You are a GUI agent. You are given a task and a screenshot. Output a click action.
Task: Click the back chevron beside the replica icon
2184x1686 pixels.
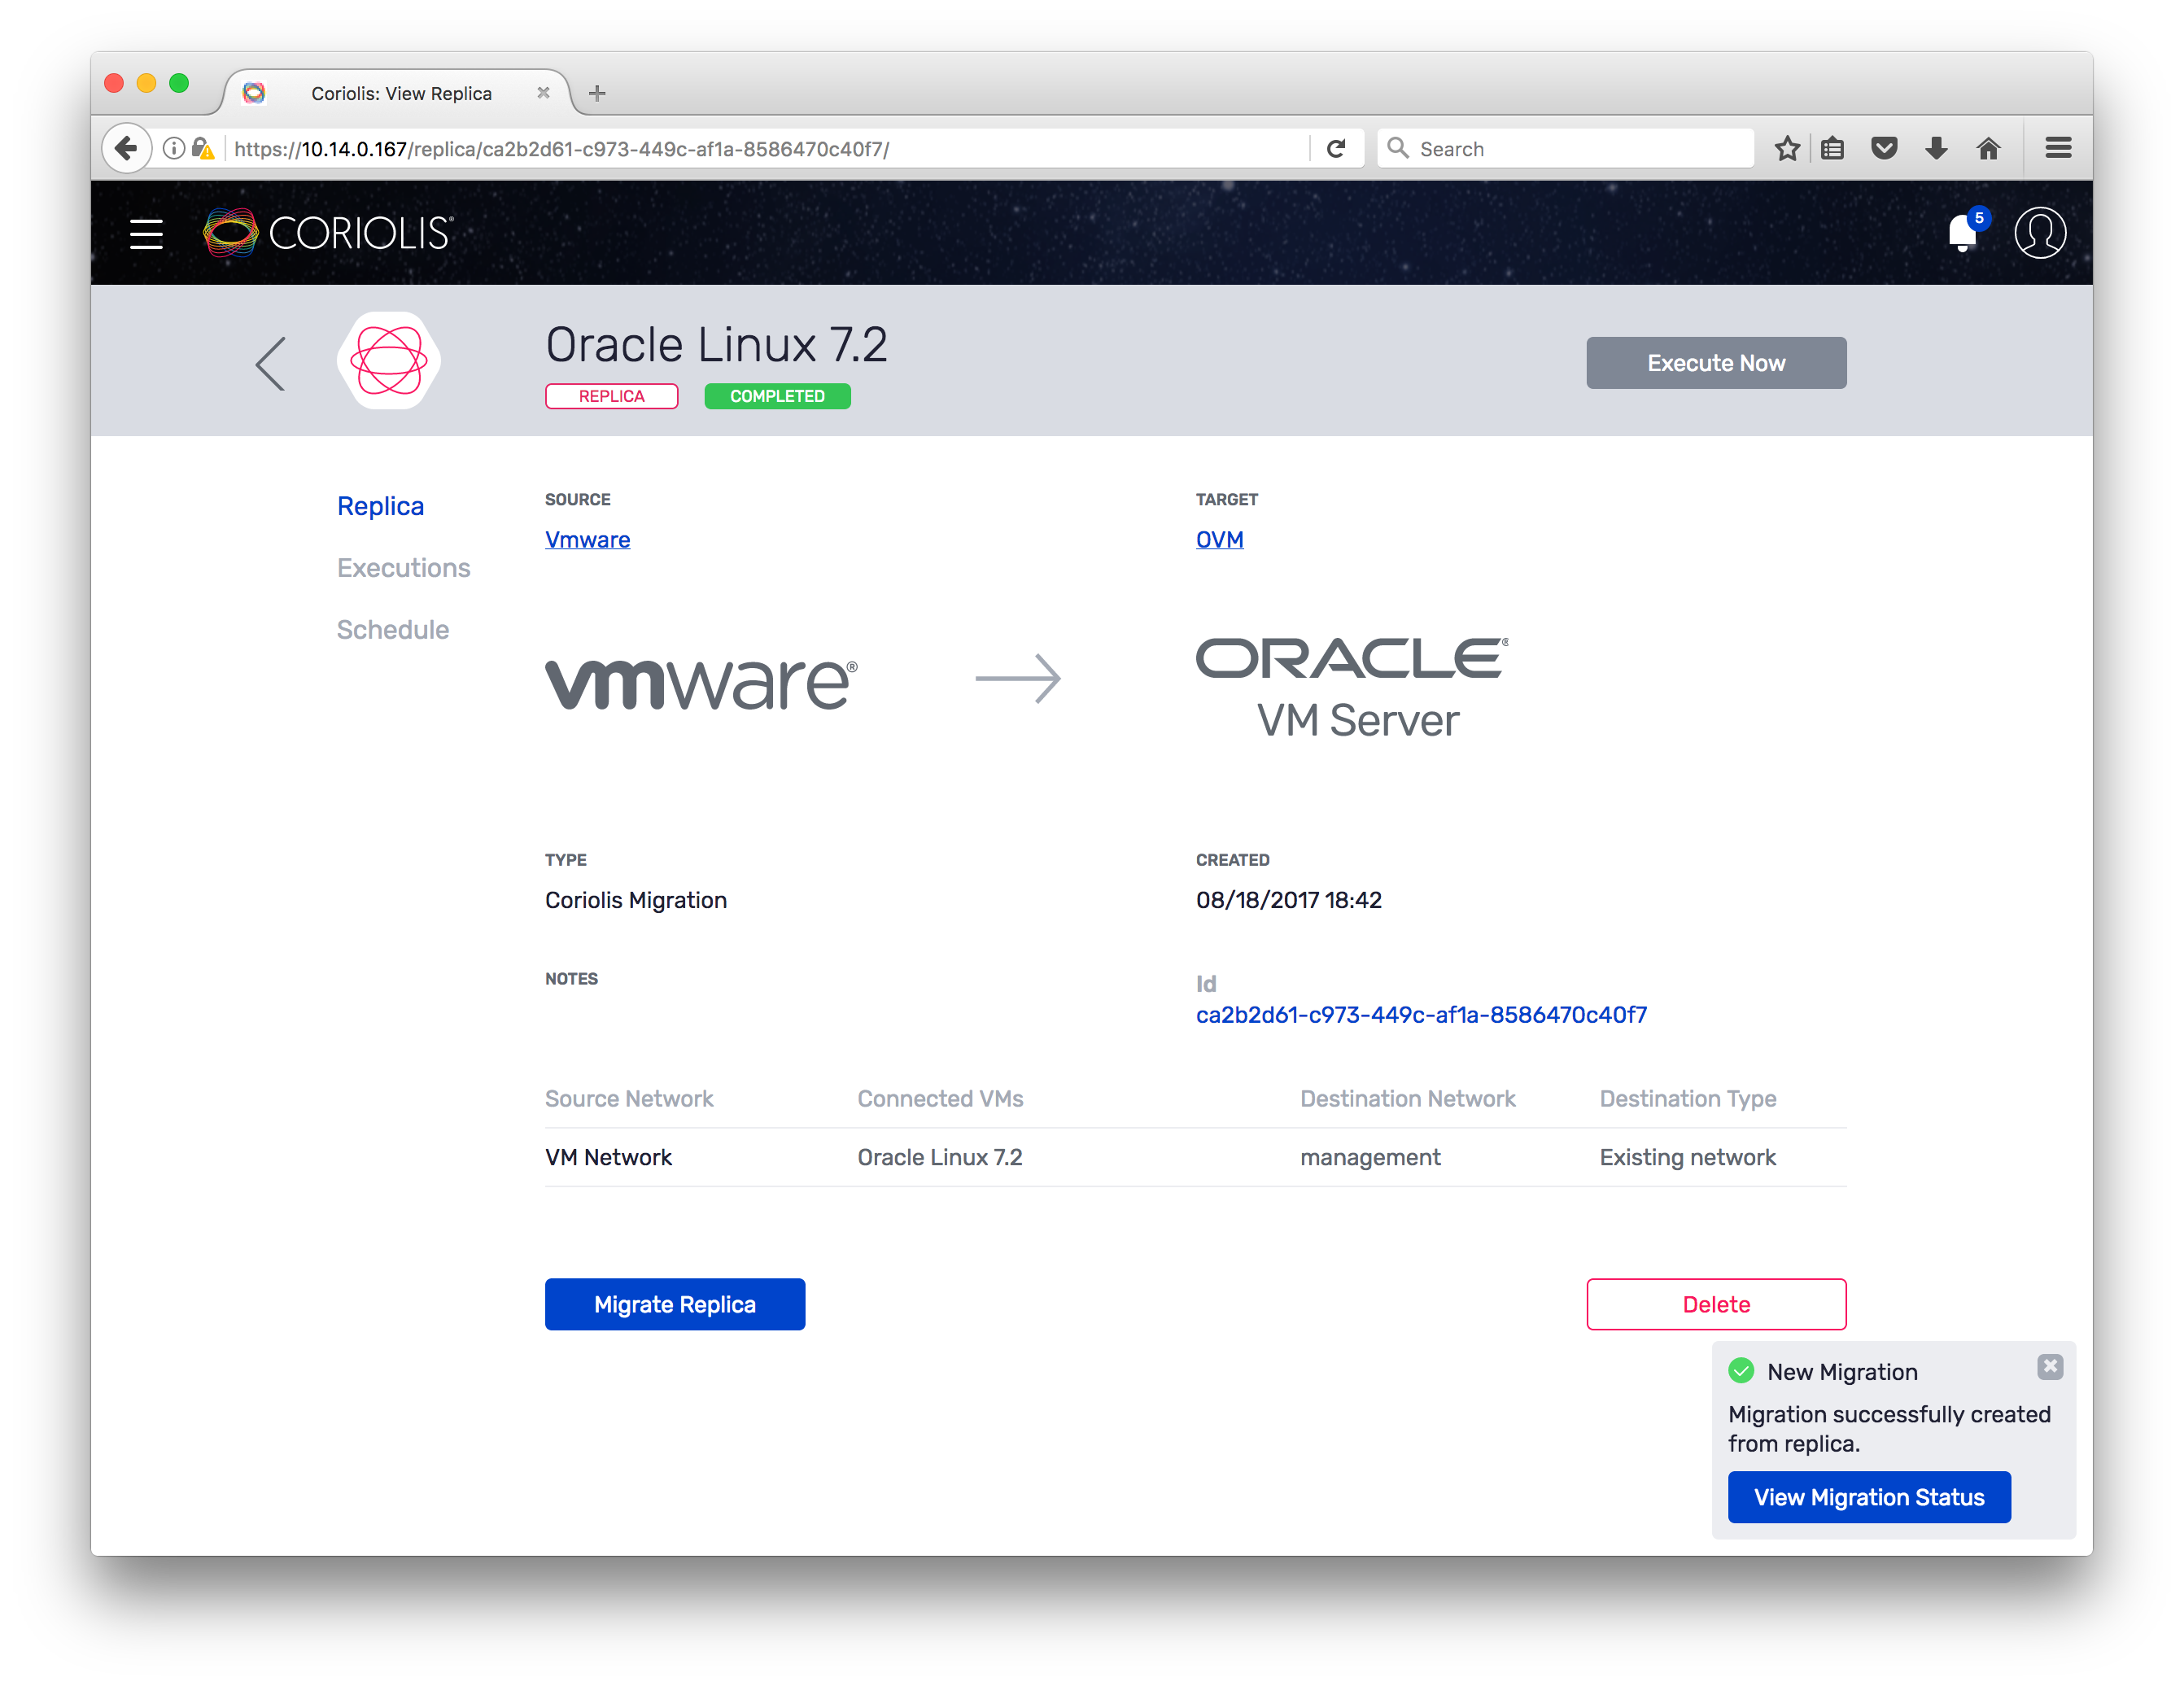[x=270, y=363]
